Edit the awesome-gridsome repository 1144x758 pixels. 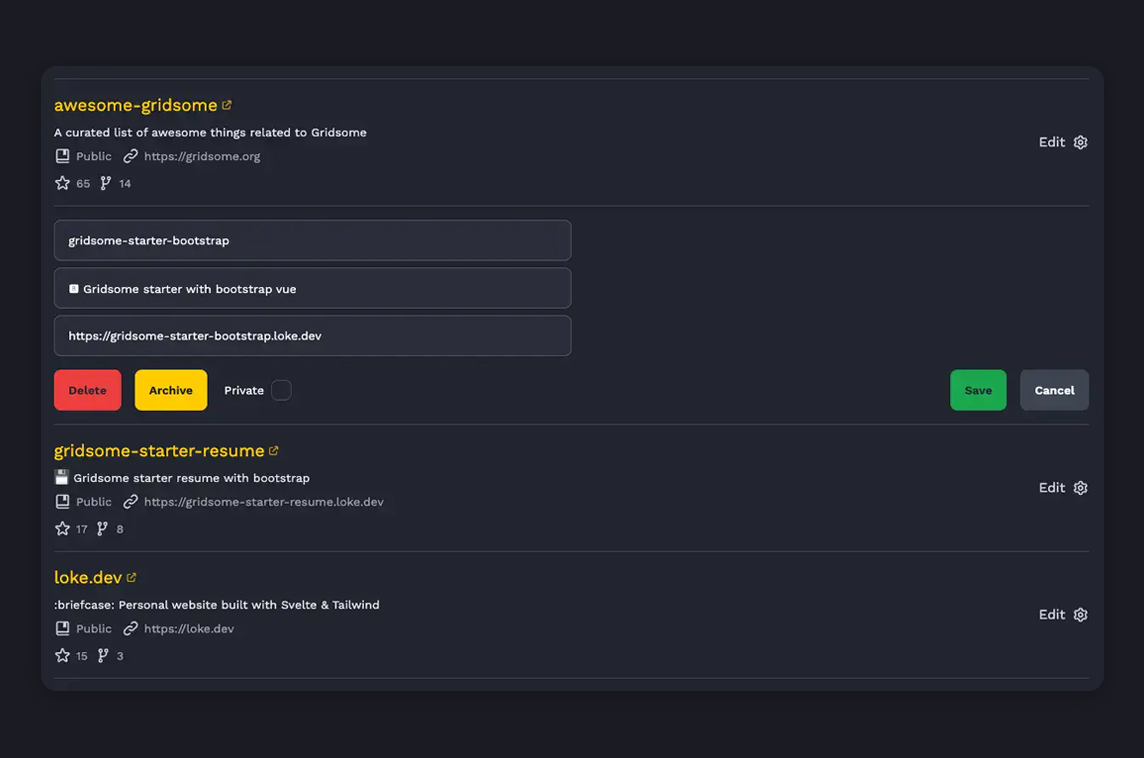(x=1052, y=142)
